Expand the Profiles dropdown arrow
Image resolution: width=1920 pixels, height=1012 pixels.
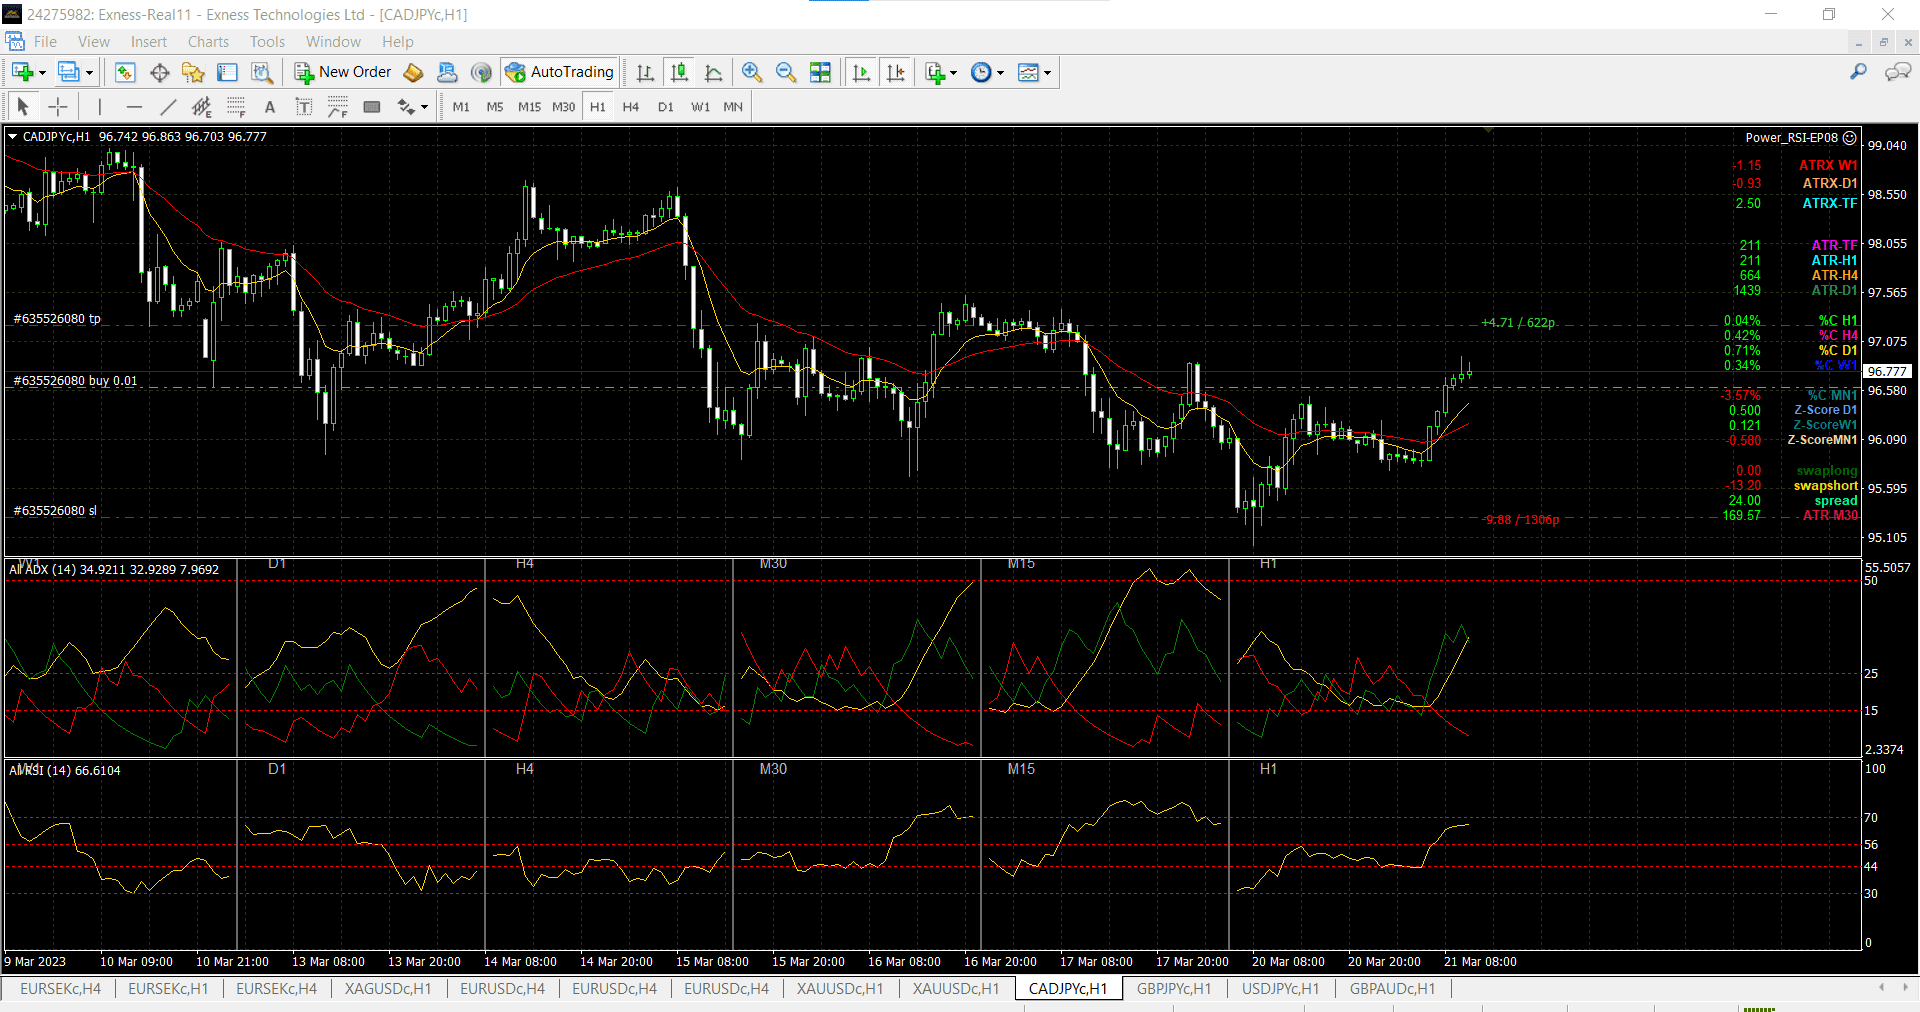[x=89, y=72]
